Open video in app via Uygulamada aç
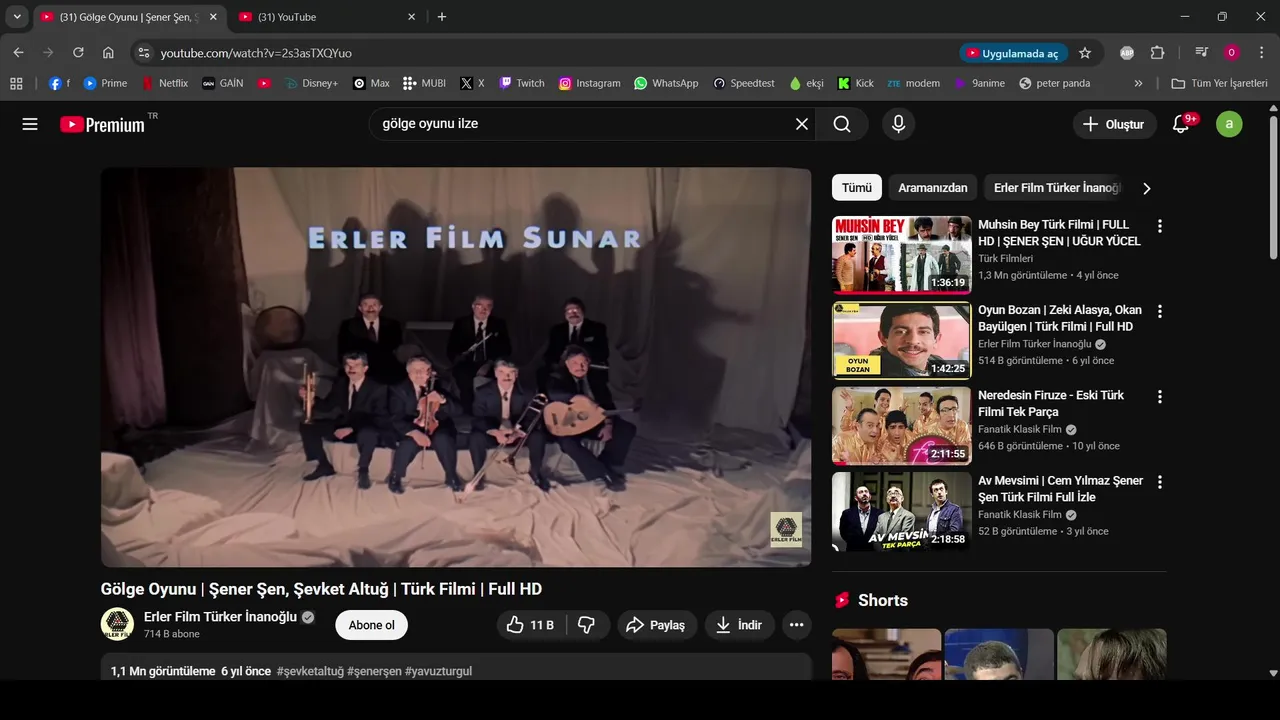 click(x=1012, y=53)
